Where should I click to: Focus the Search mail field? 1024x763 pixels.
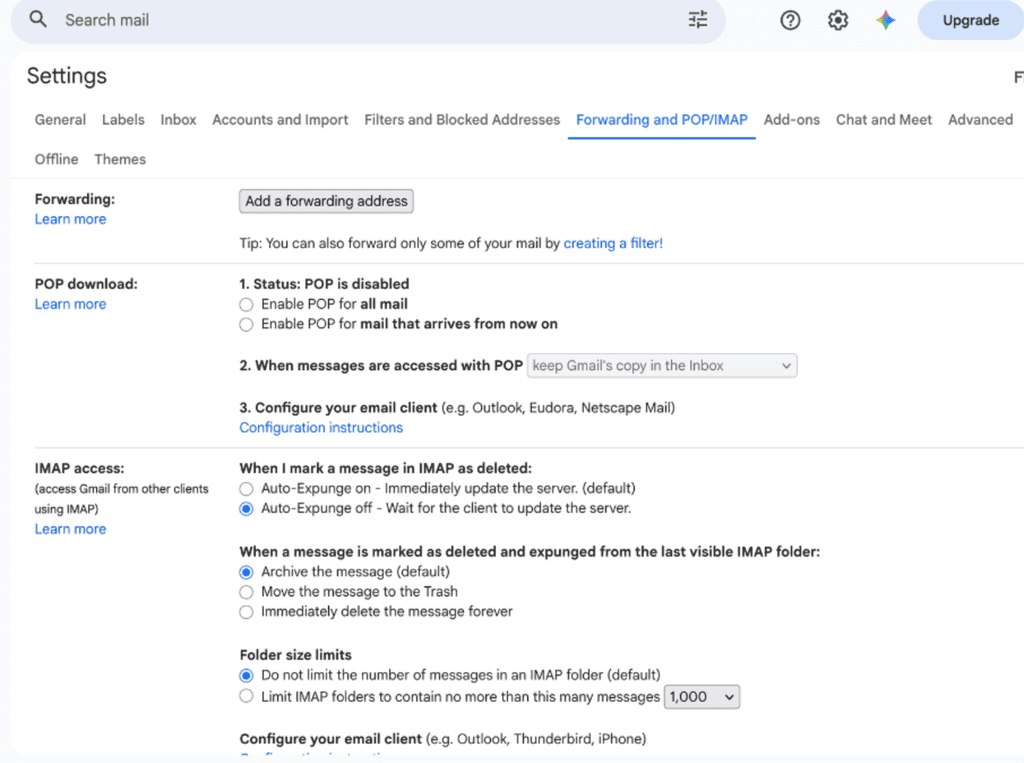[x=366, y=20]
